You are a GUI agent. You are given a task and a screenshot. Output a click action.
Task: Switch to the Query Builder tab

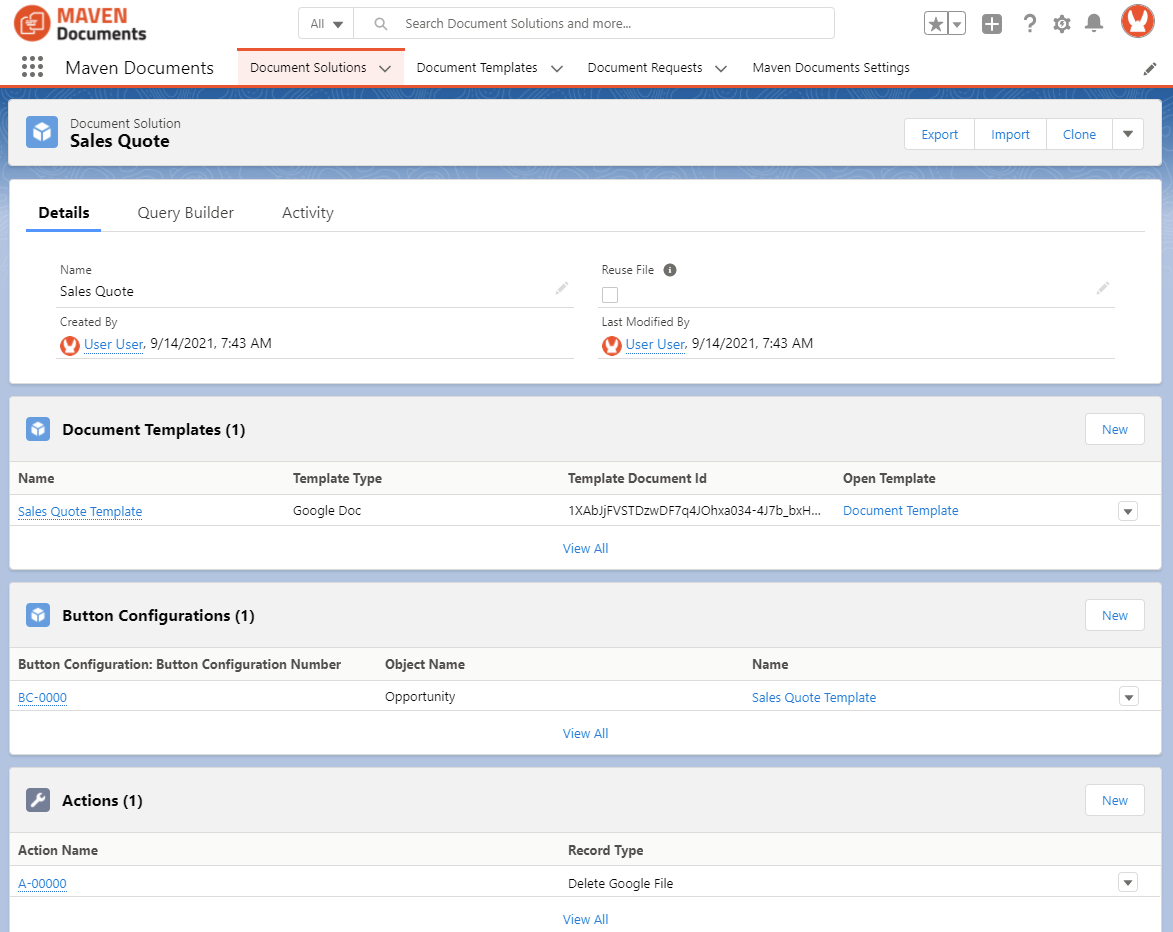[186, 212]
